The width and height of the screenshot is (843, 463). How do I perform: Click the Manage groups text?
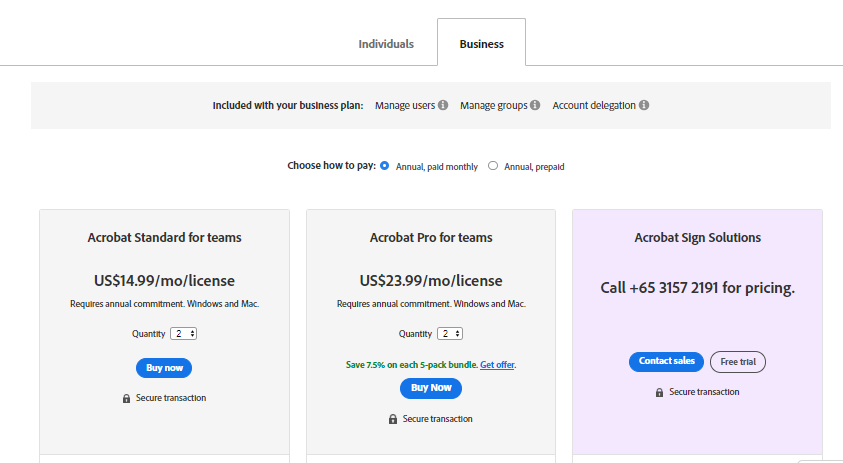tap(494, 105)
